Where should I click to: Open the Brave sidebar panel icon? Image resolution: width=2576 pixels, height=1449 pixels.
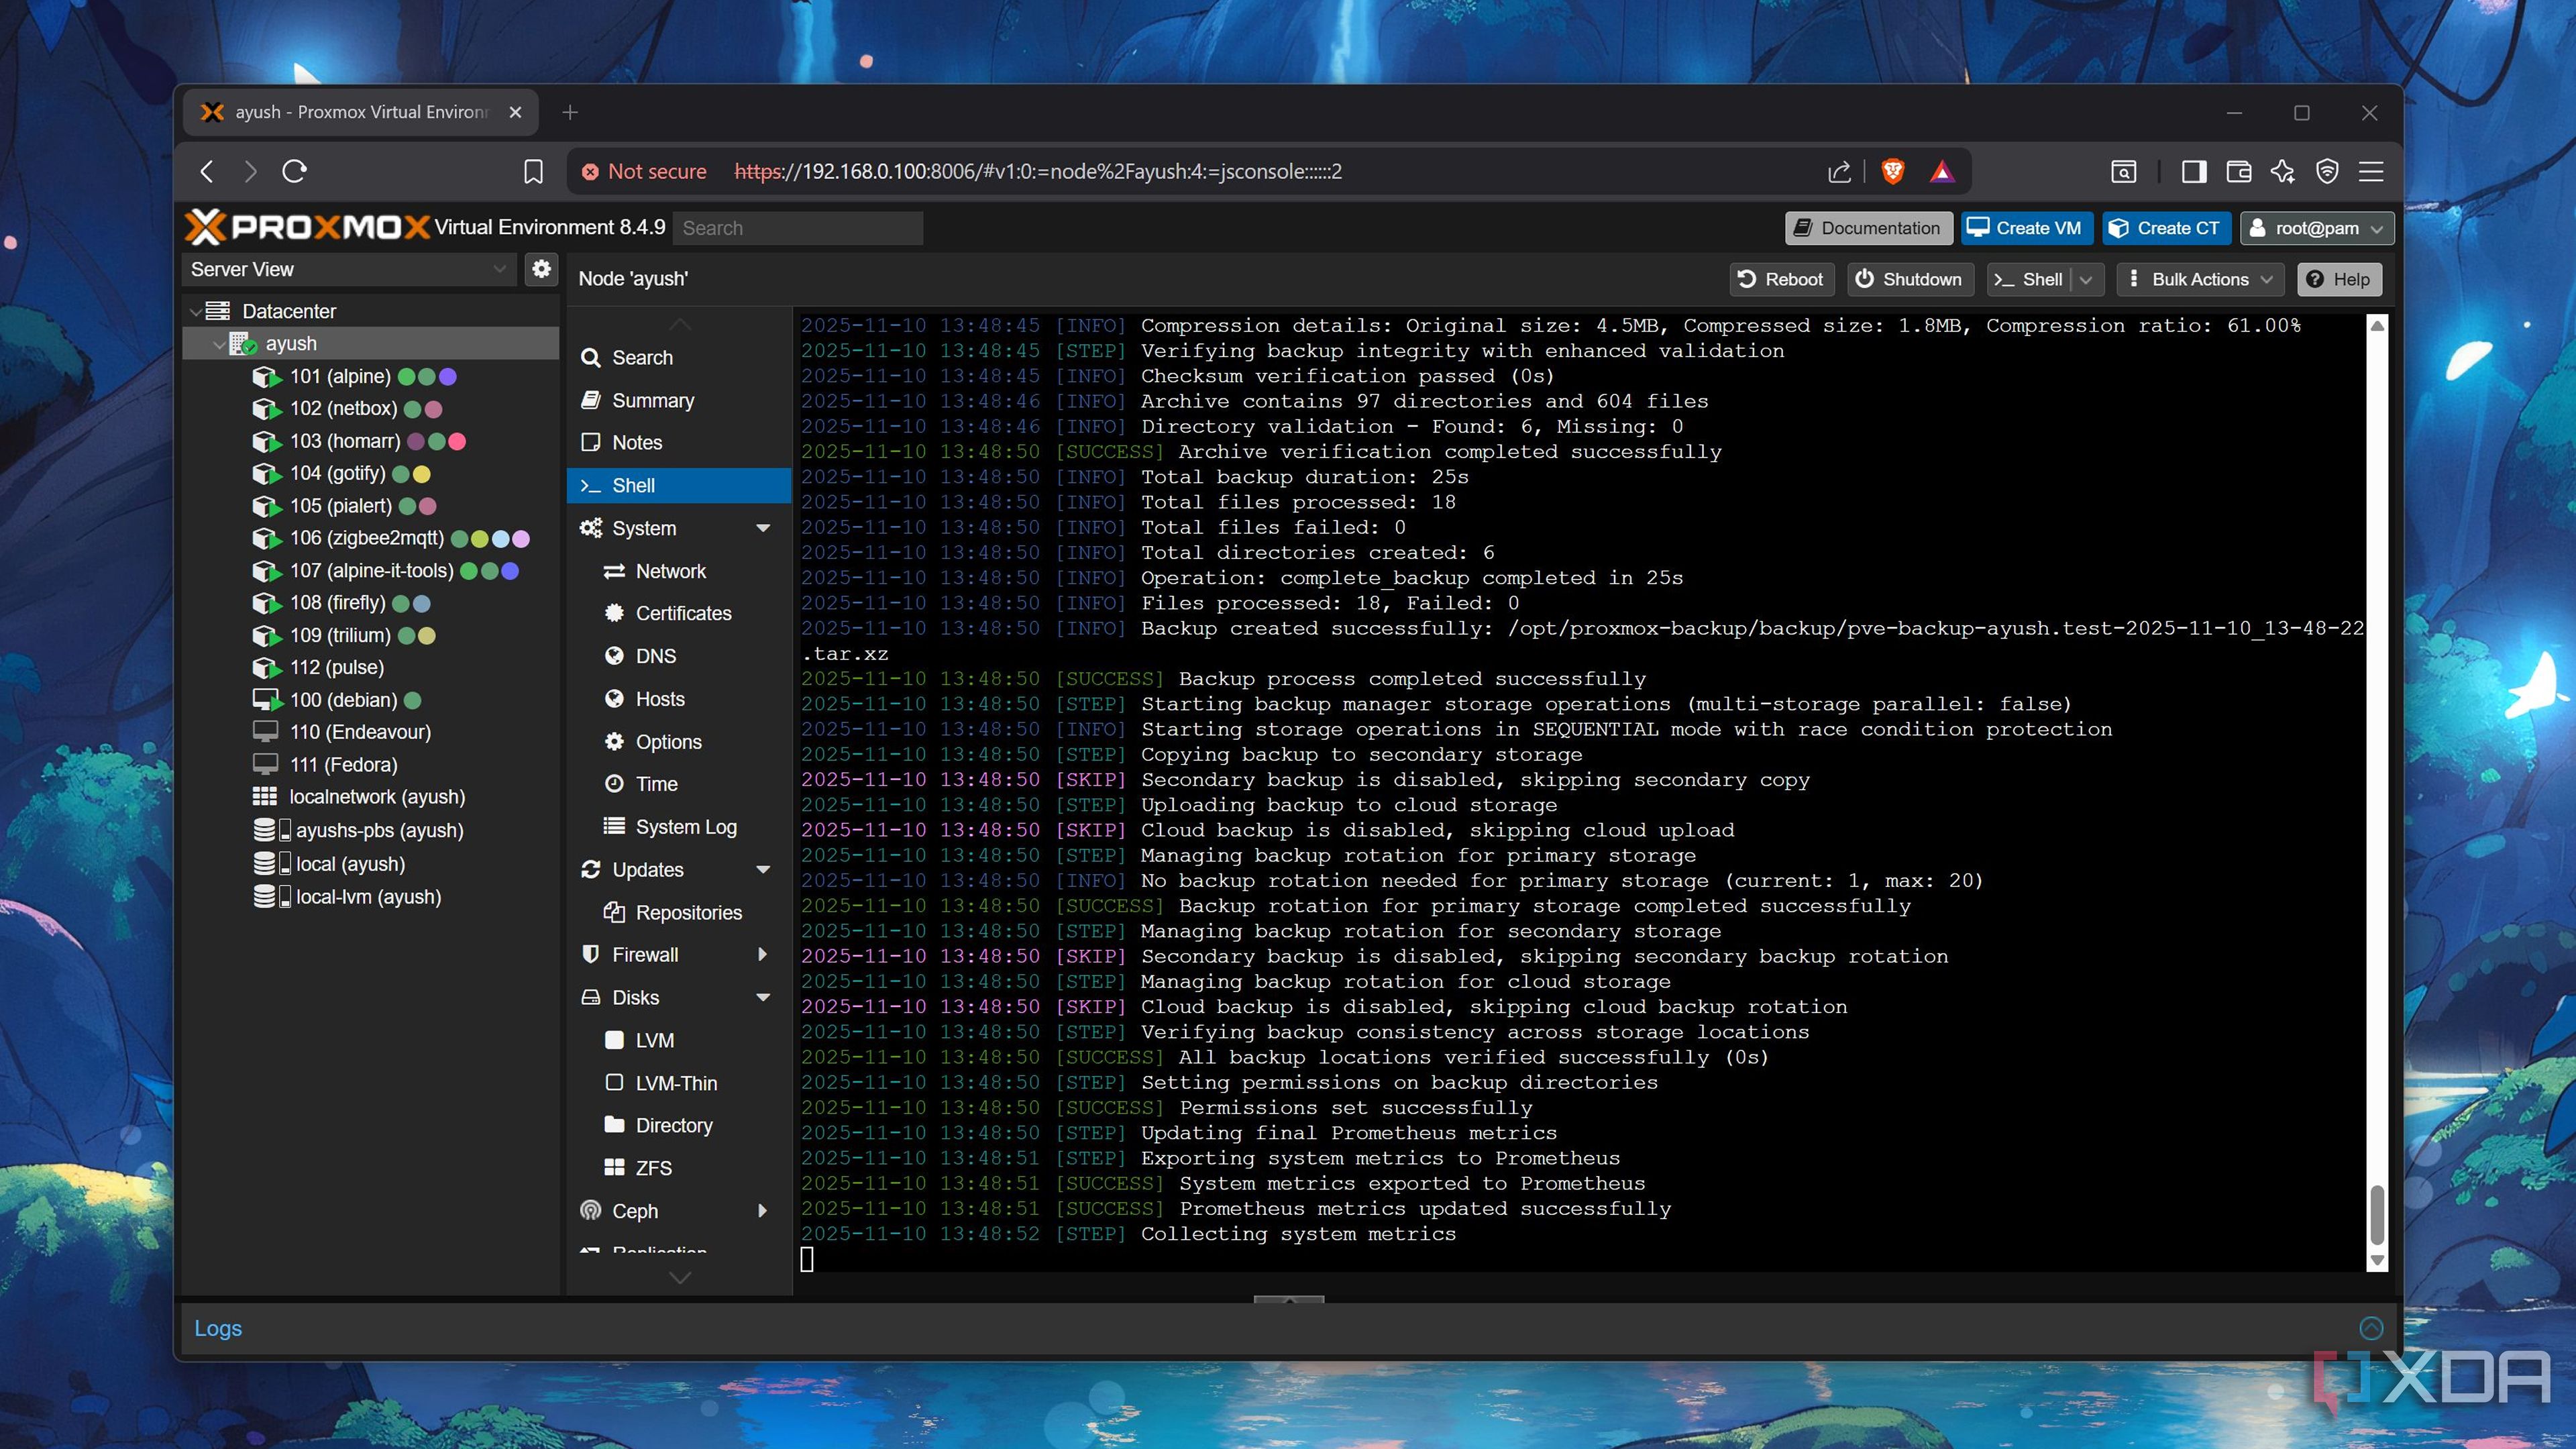point(2194,171)
